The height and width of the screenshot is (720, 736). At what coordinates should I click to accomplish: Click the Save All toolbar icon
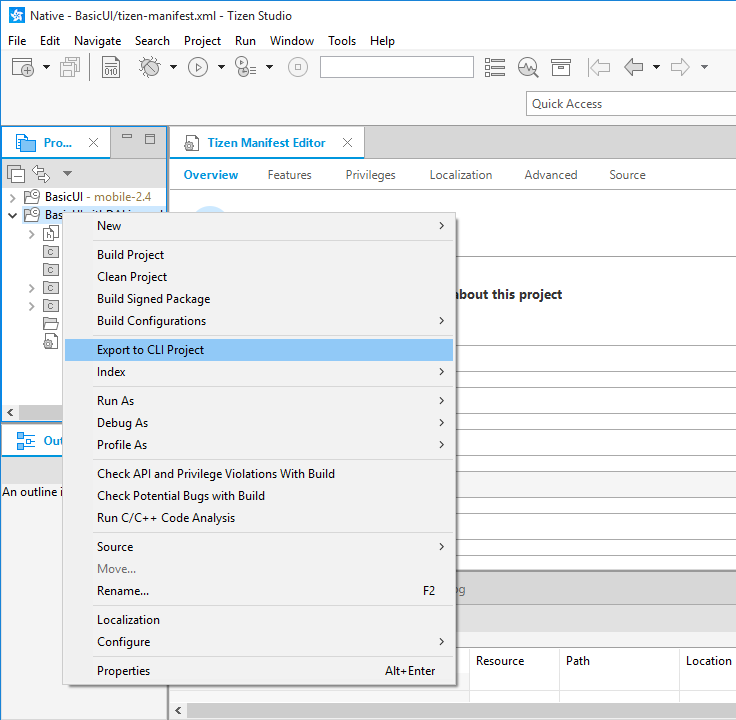point(69,68)
